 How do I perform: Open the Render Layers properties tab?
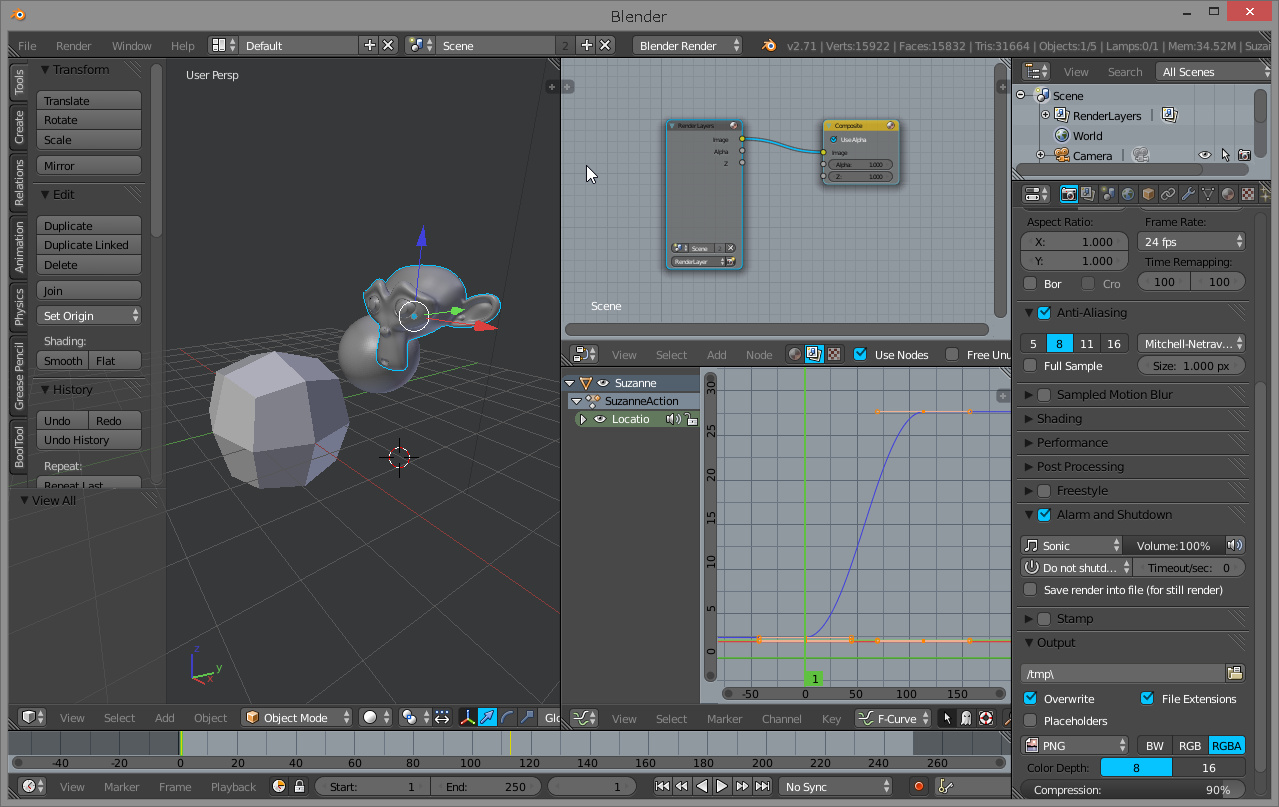tap(1088, 194)
